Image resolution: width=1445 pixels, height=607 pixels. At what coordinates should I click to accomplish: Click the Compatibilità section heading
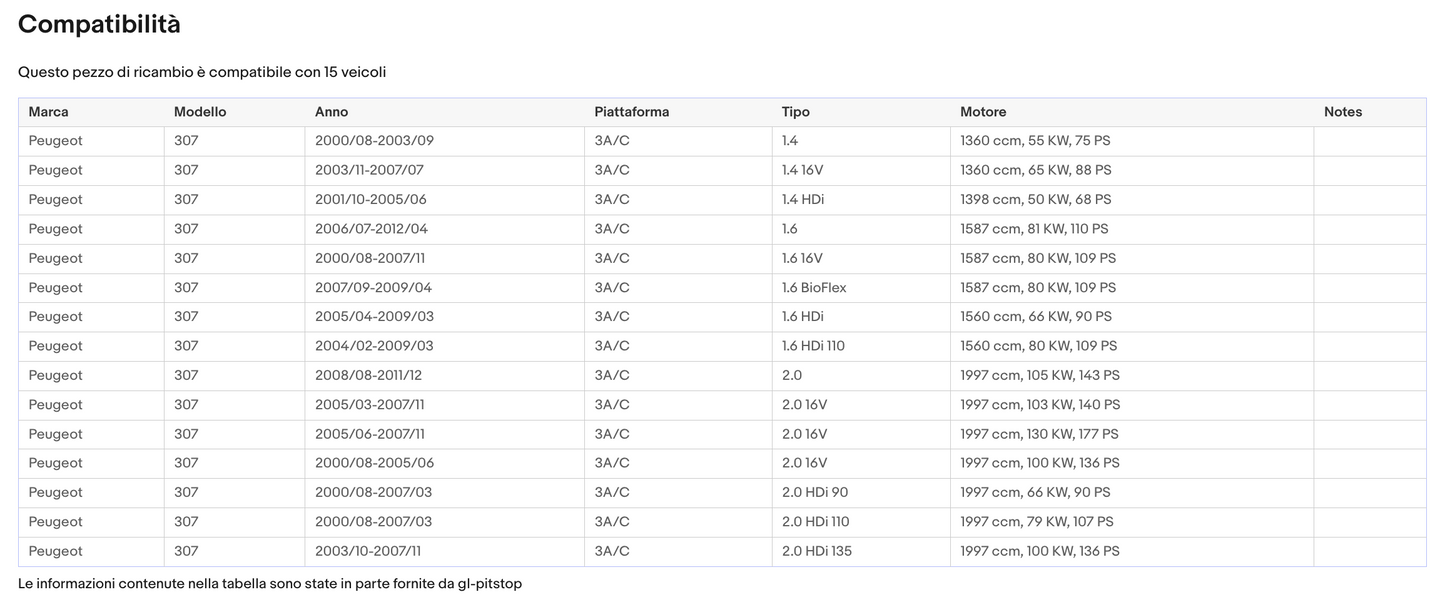pos(99,25)
